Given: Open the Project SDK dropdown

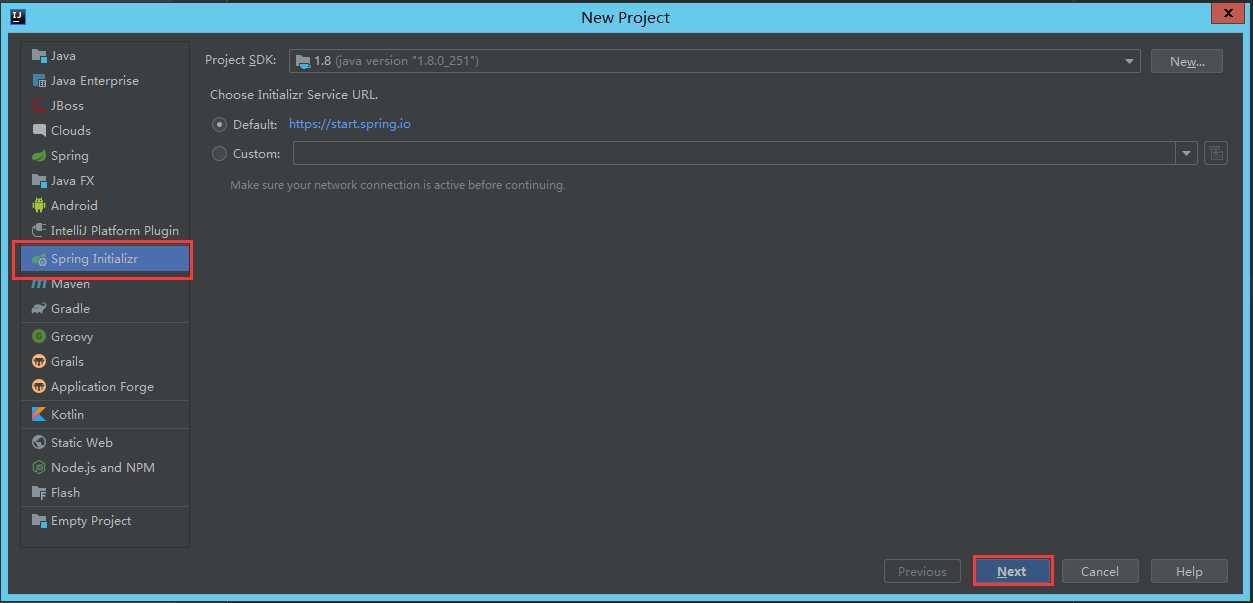Looking at the screenshot, I should [714, 61].
